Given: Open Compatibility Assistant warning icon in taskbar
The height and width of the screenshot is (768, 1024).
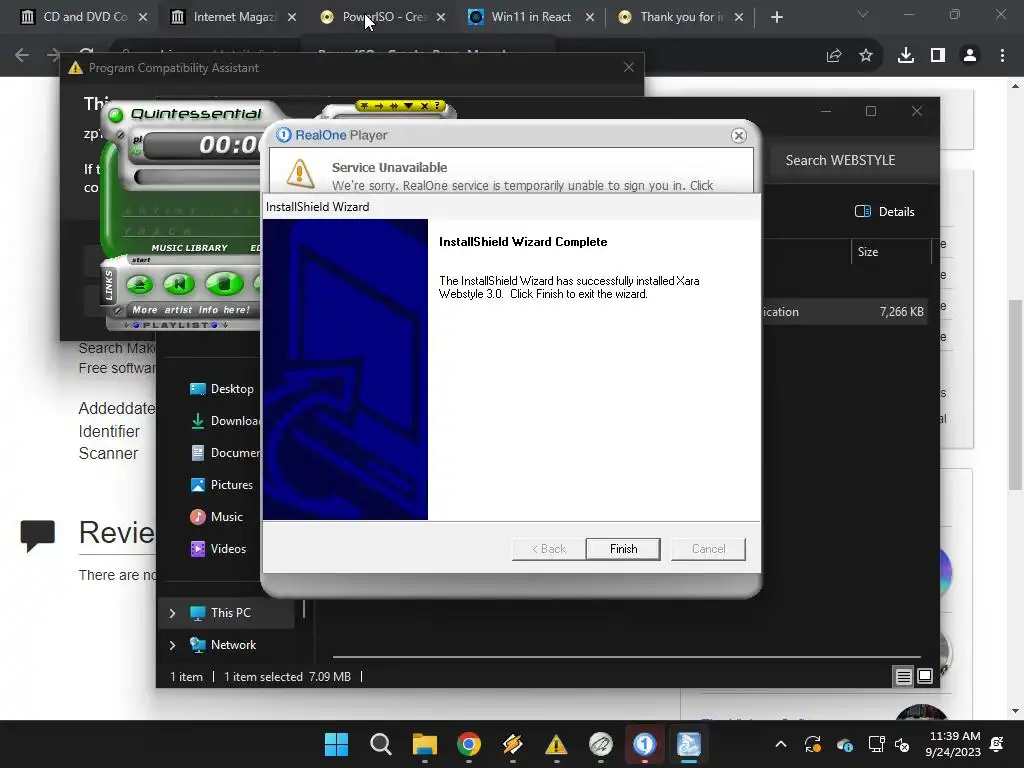Looking at the screenshot, I should click(x=556, y=744).
